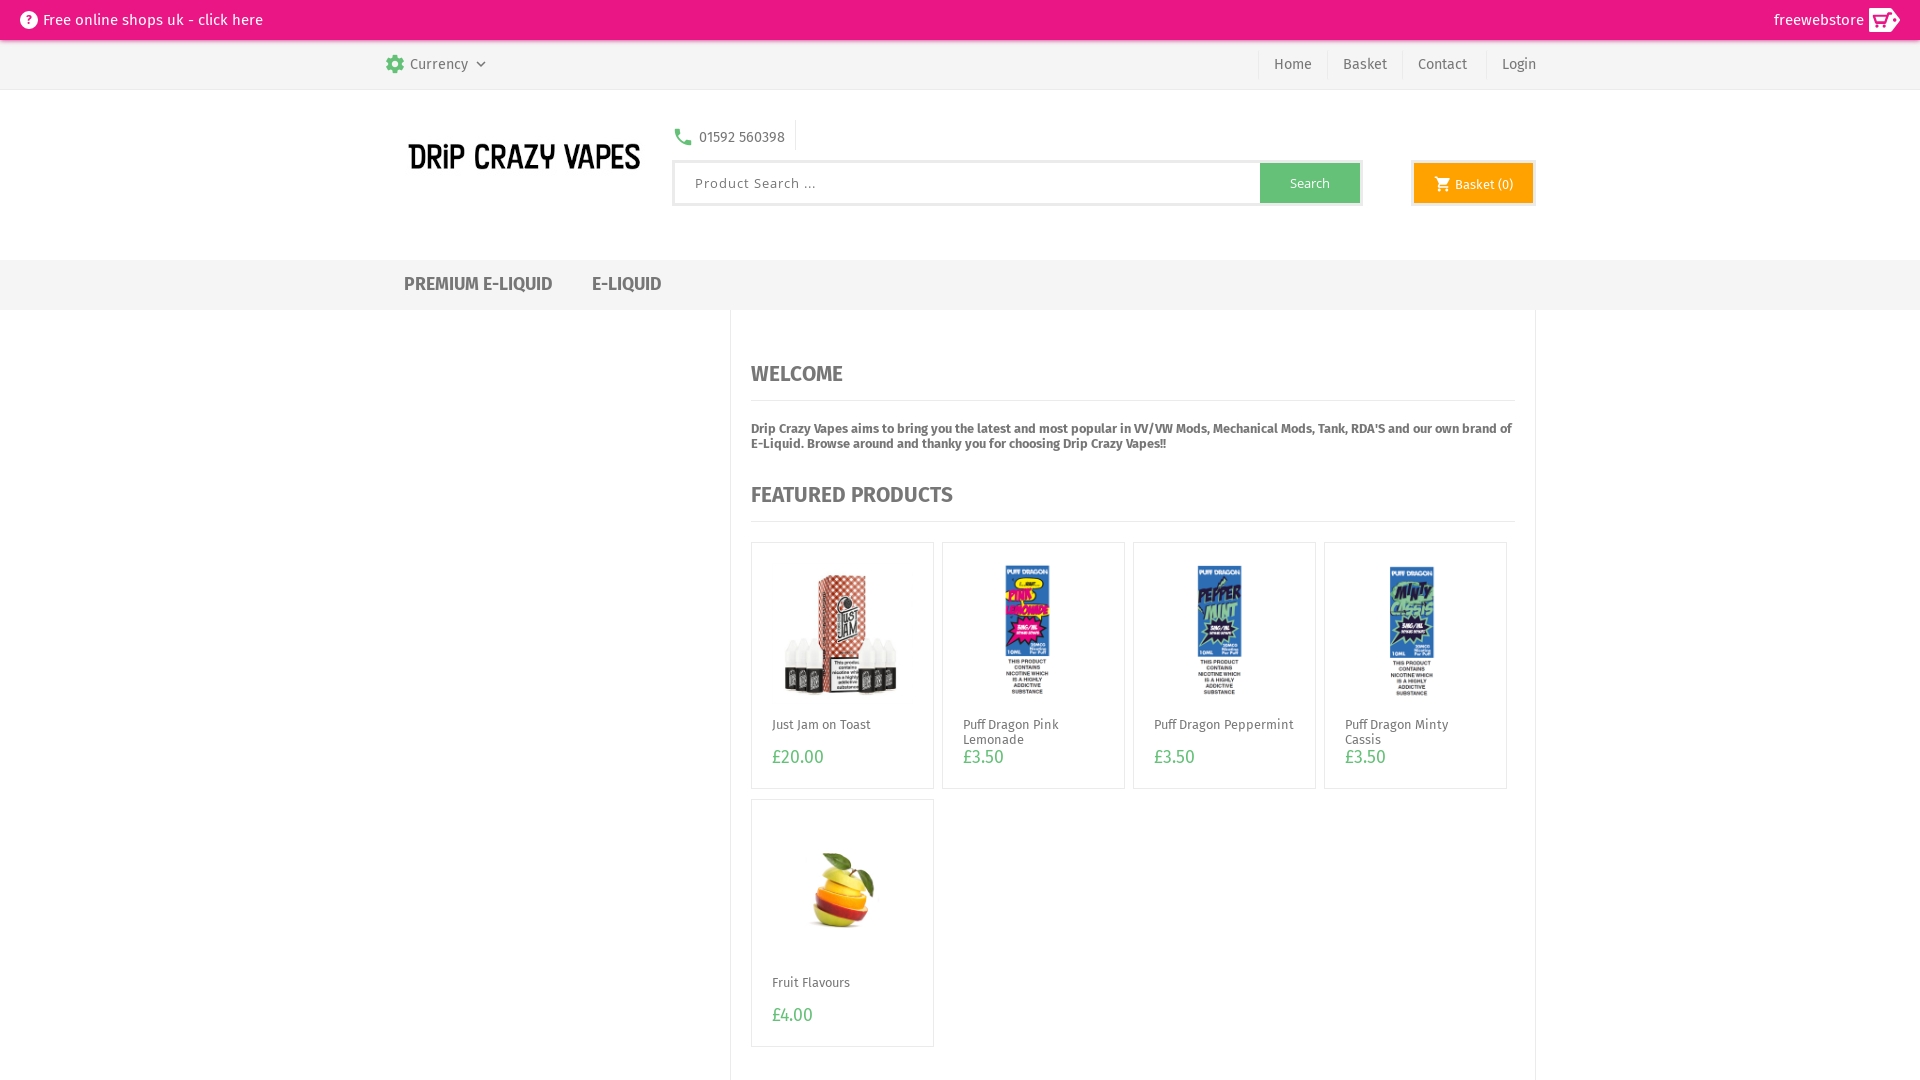Viewport: 1920px width, 1080px height.
Task: Open Fruit Flavours product image
Action: pos(842,889)
